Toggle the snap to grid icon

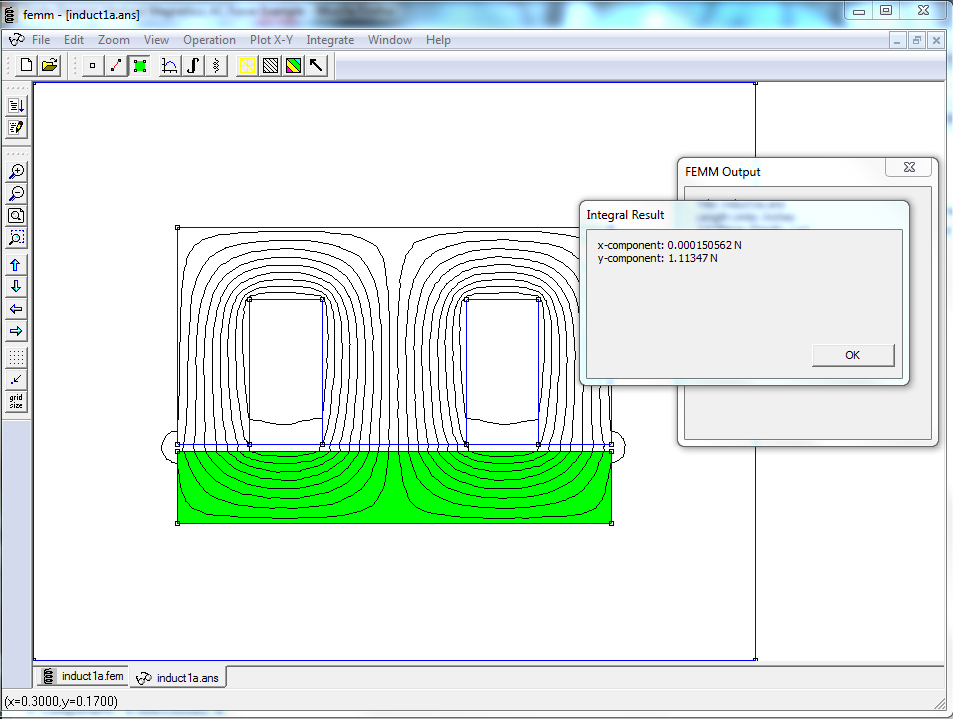[16, 380]
